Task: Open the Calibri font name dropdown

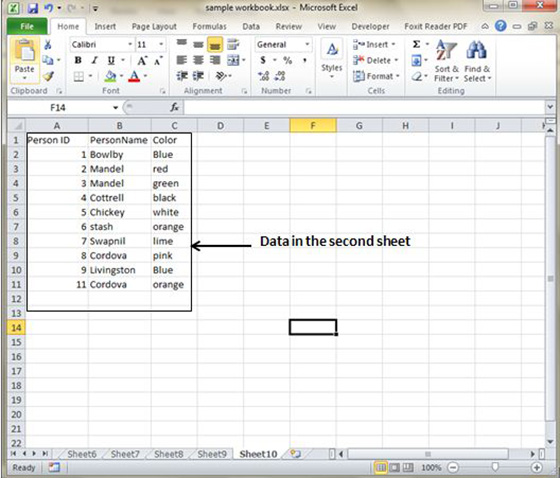Action: pos(130,44)
